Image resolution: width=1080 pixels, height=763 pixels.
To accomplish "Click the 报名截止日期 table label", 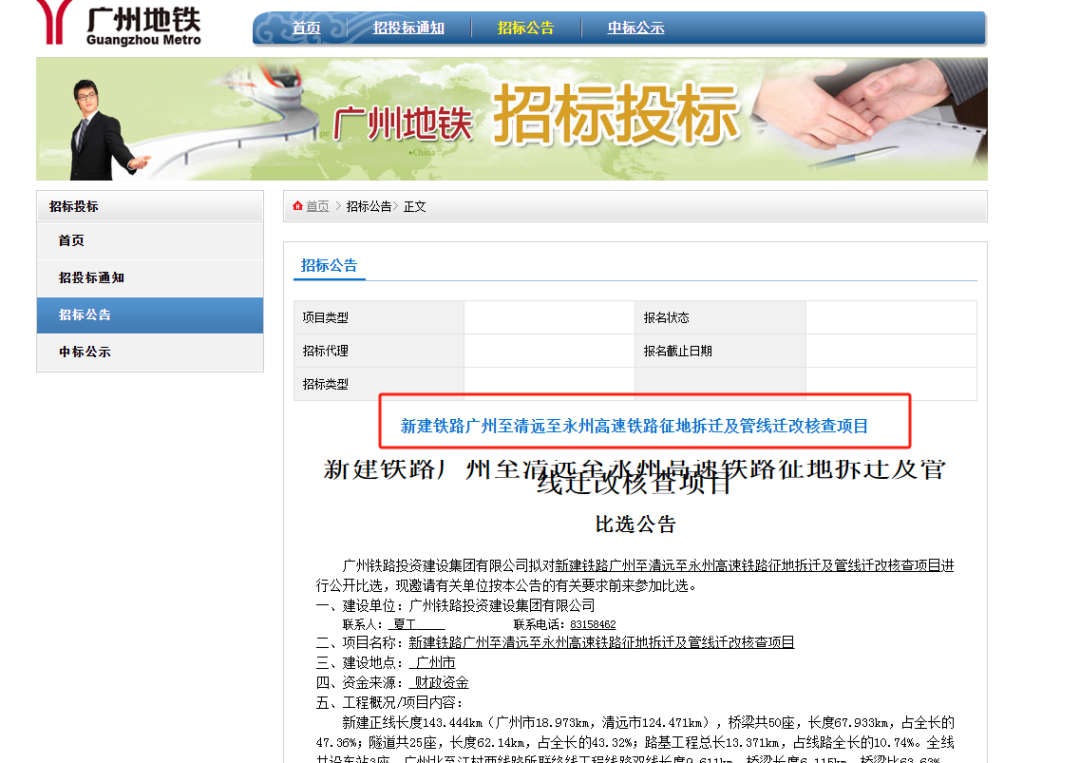I will coord(678,351).
